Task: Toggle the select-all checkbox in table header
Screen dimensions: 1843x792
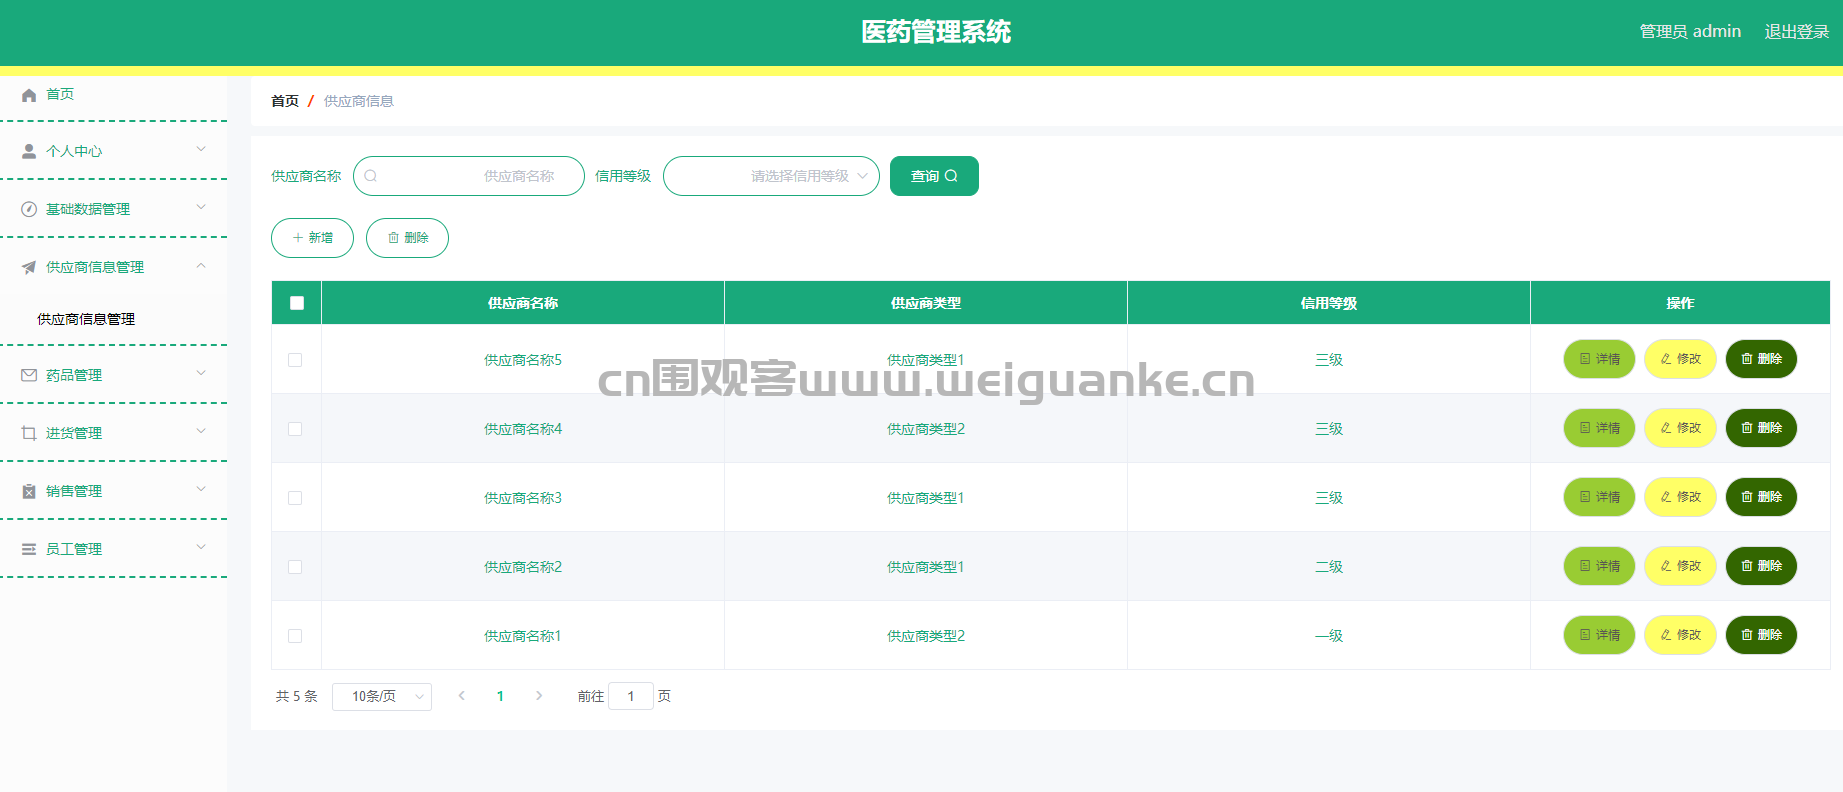Action: (x=297, y=303)
